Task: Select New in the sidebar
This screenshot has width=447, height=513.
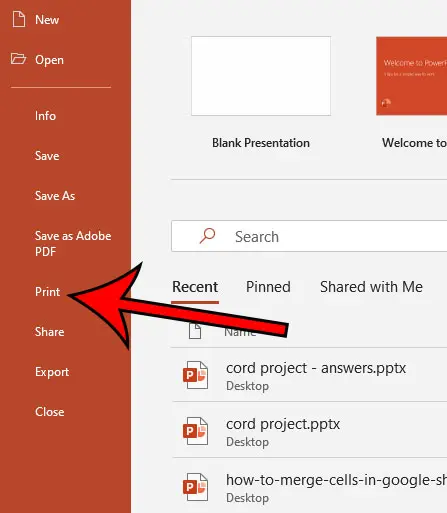Action: click(47, 20)
